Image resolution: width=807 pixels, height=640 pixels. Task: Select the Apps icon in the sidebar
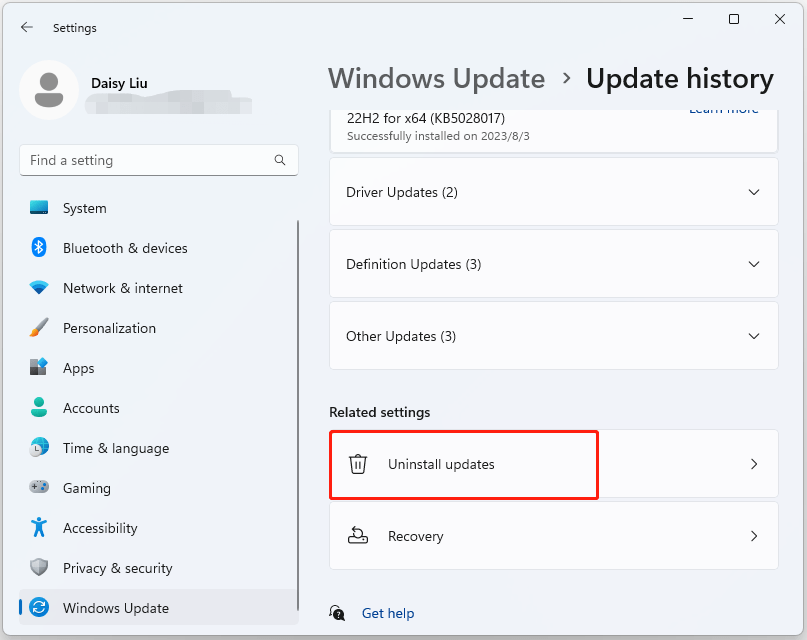[38, 368]
